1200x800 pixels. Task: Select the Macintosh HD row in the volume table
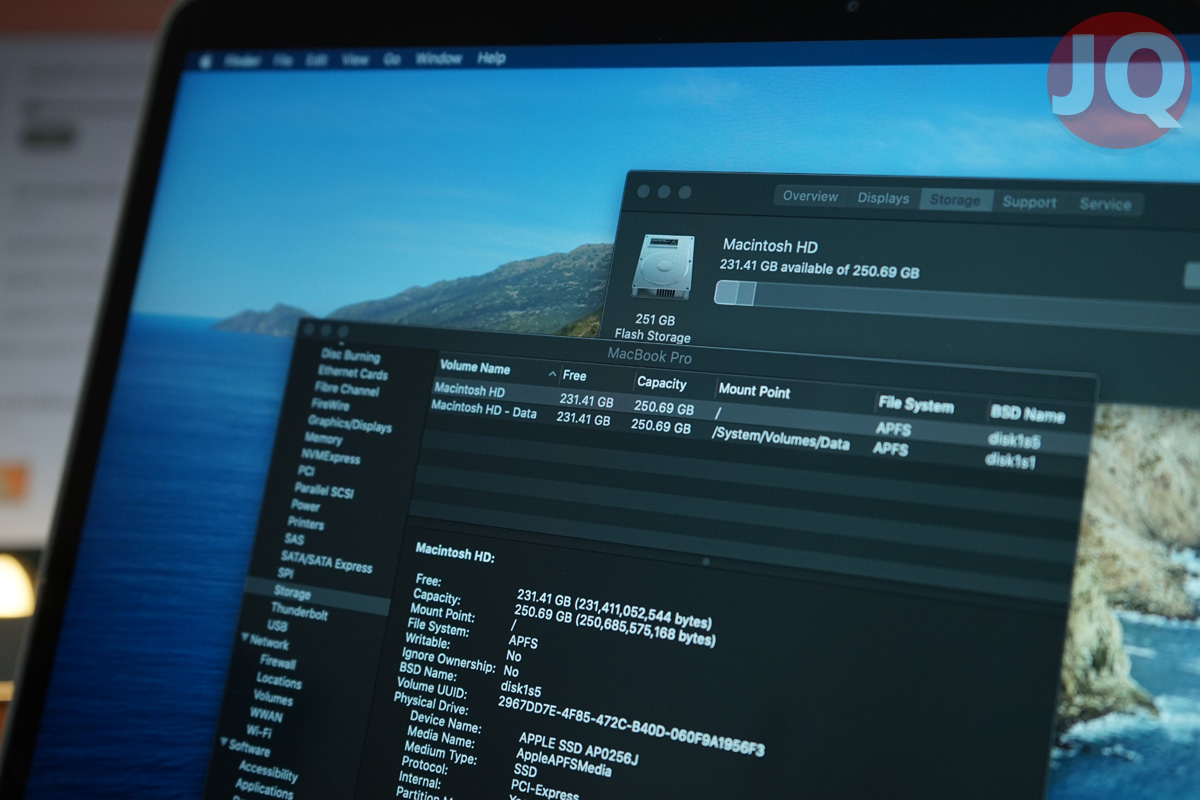762,413
